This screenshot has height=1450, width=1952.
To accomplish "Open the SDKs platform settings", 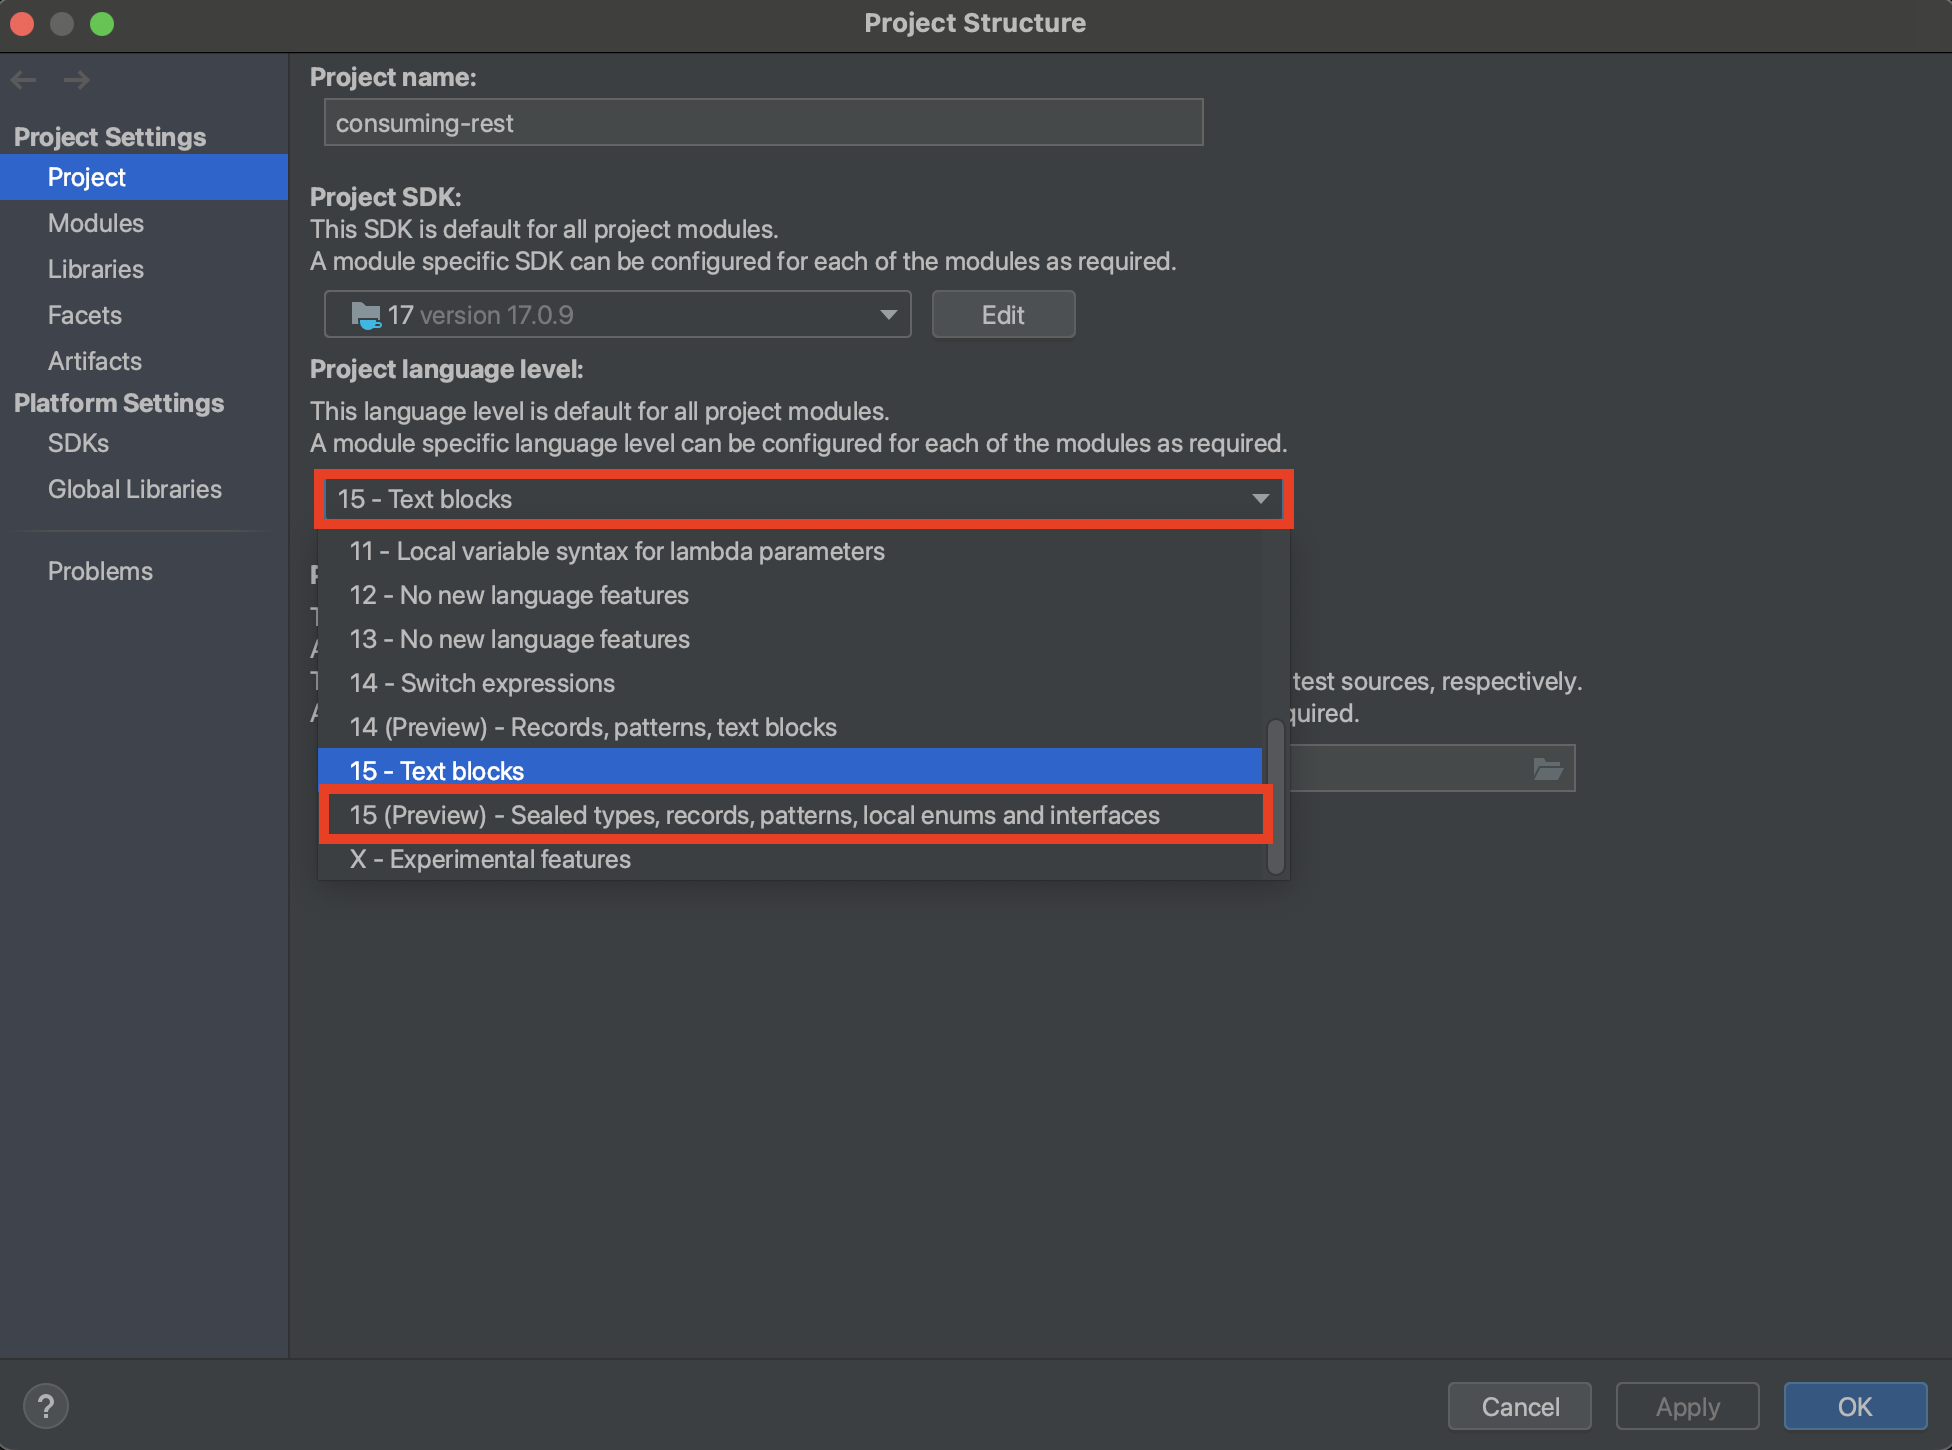I will tap(78, 443).
